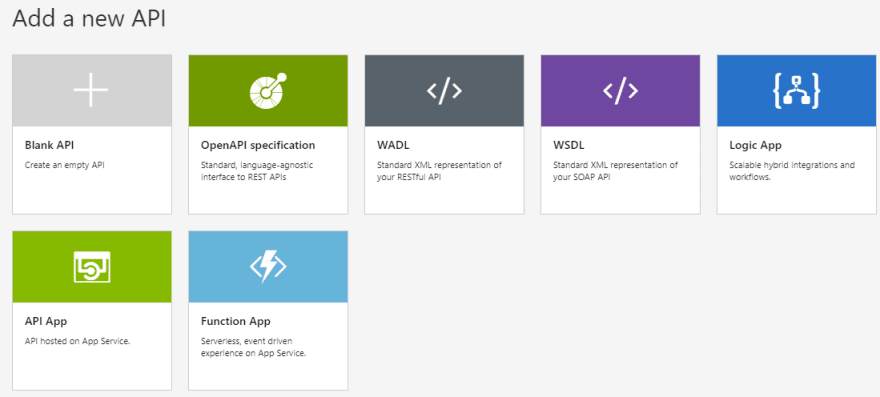This screenshot has height=397, width=880.
Task: Select the Function App title
Action: 236,322
